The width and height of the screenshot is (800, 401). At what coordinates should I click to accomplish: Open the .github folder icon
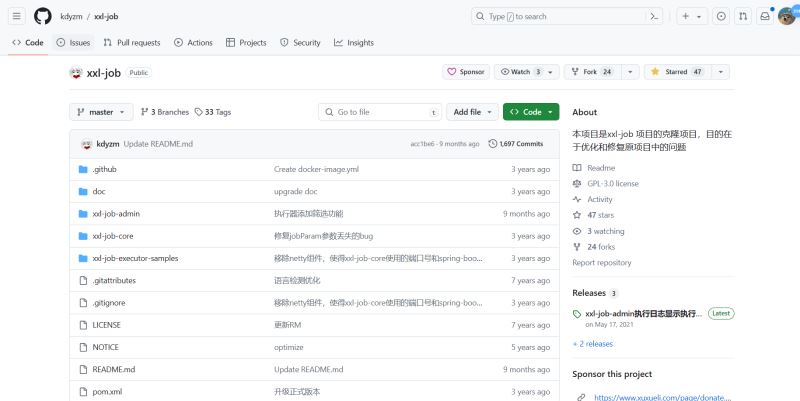tap(83, 169)
